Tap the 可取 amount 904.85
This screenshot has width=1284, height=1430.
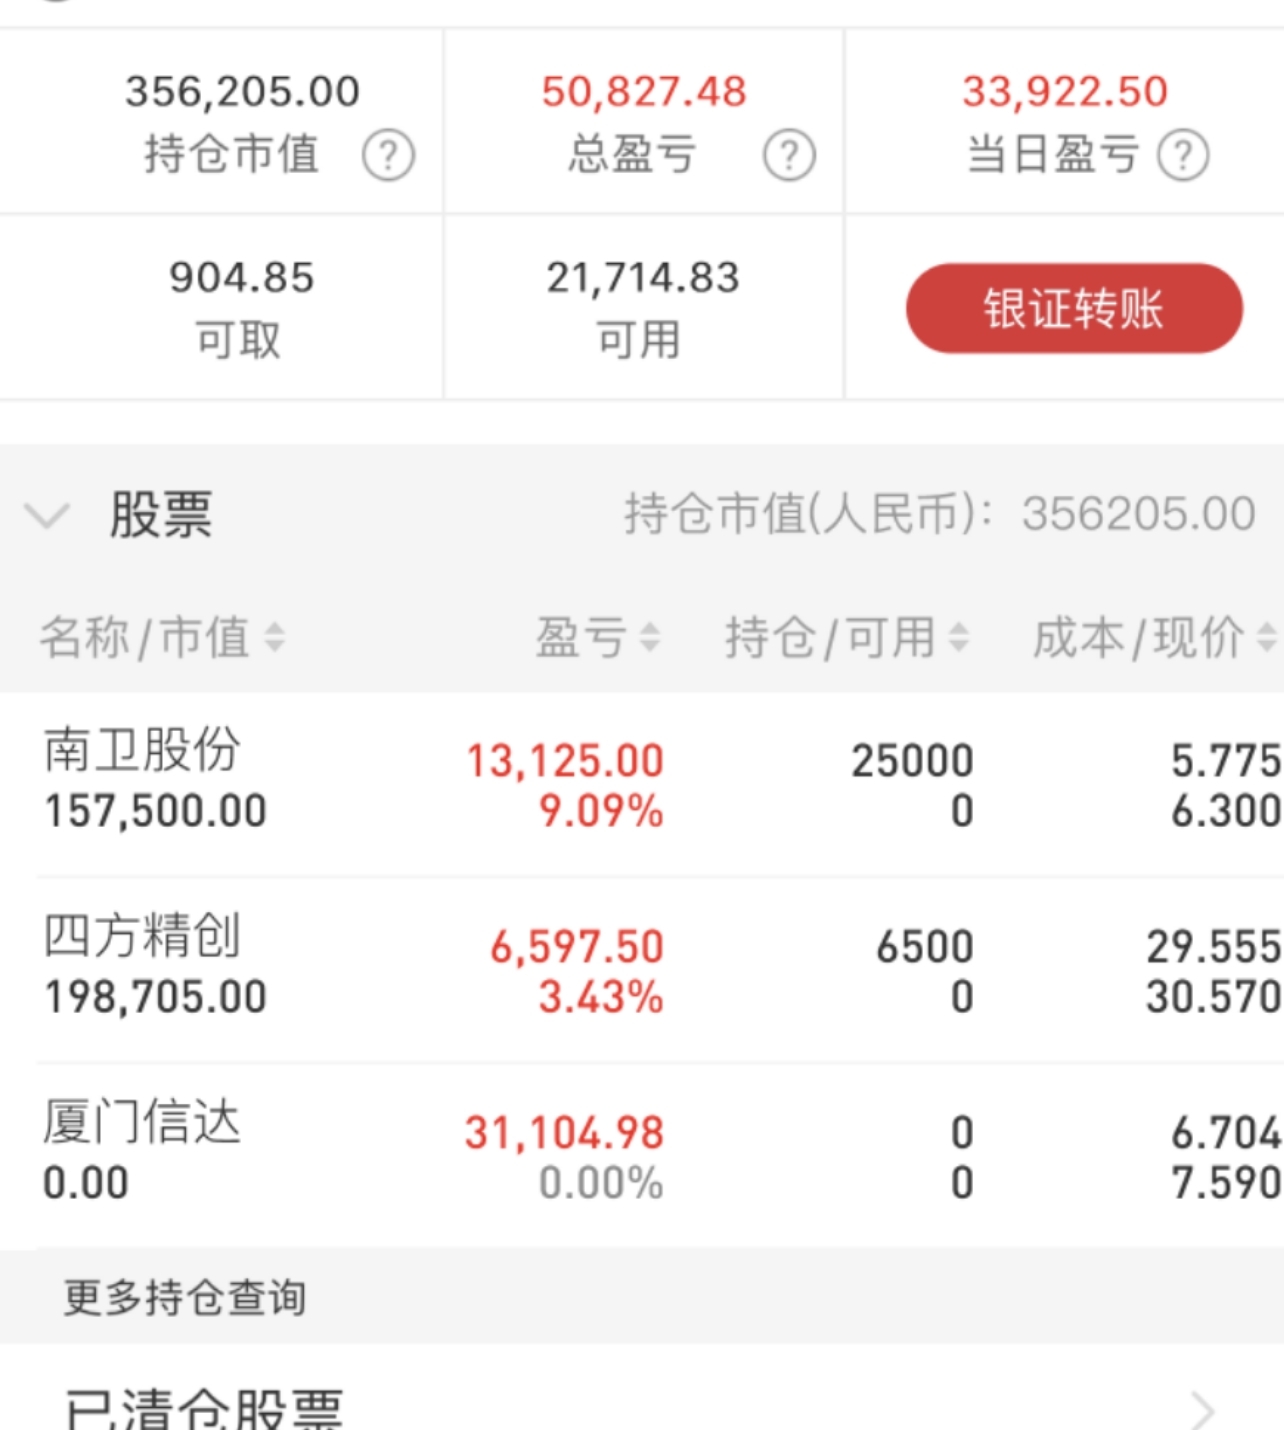(x=241, y=277)
